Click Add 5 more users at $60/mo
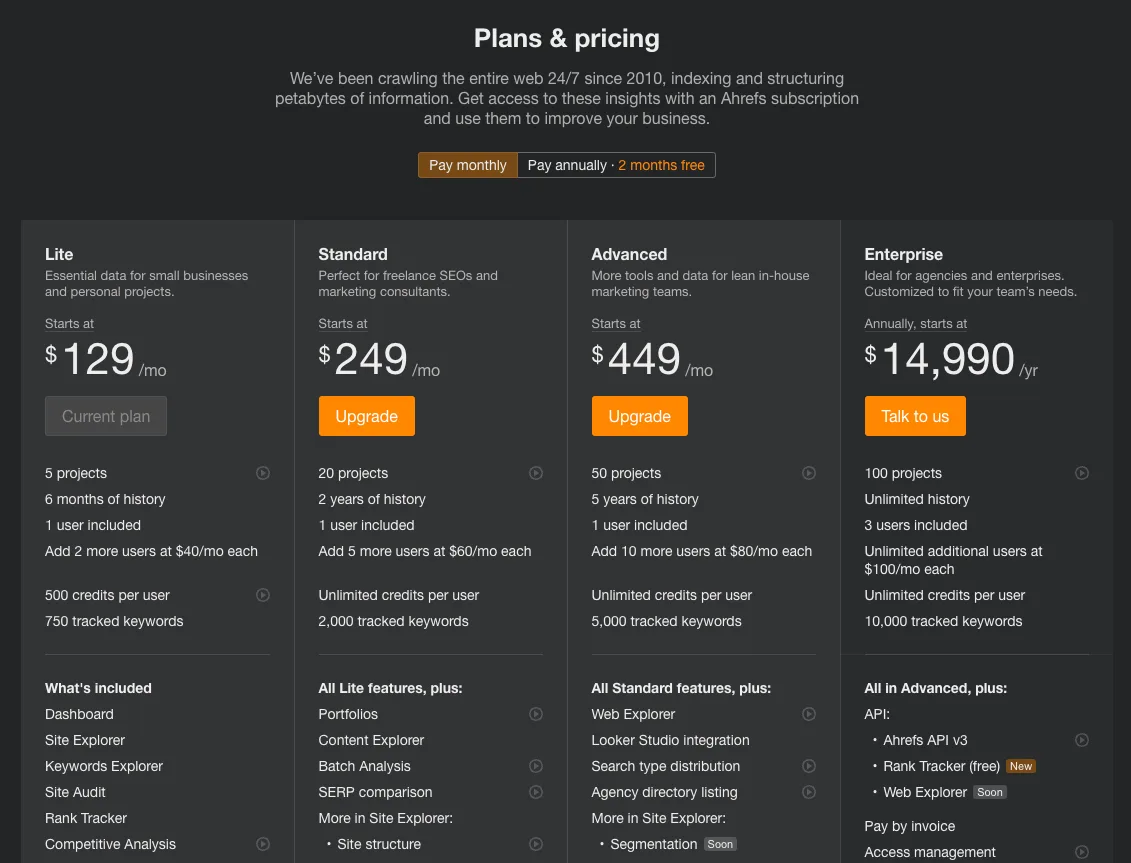The image size is (1131, 863). coord(425,551)
